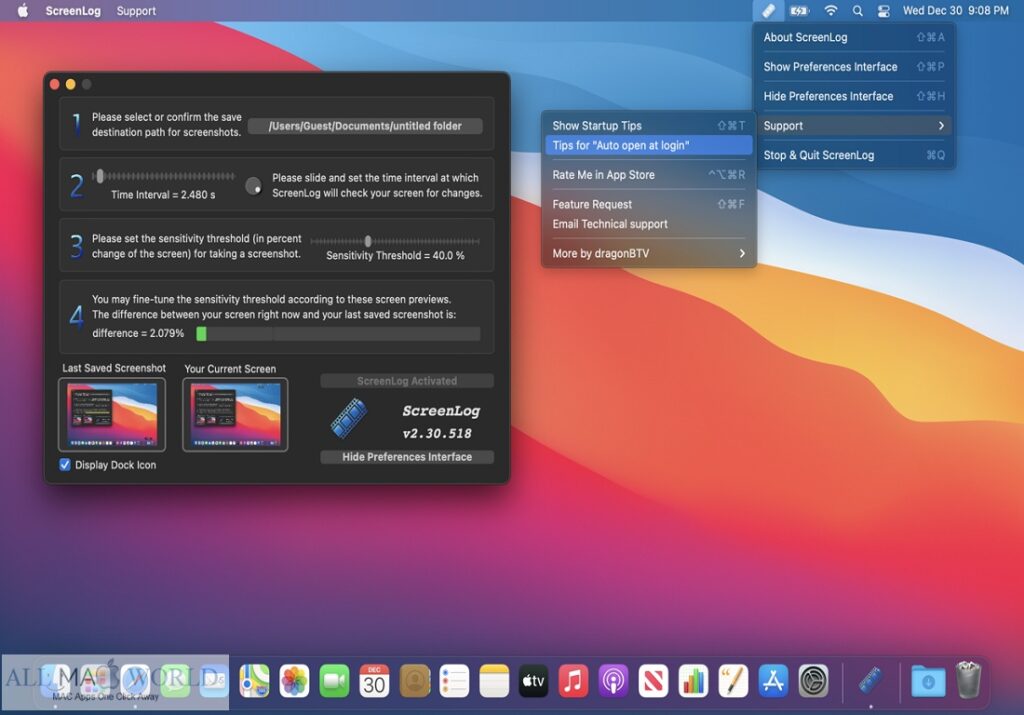Open the Downloads folder in the Dock

[x=928, y=681]
